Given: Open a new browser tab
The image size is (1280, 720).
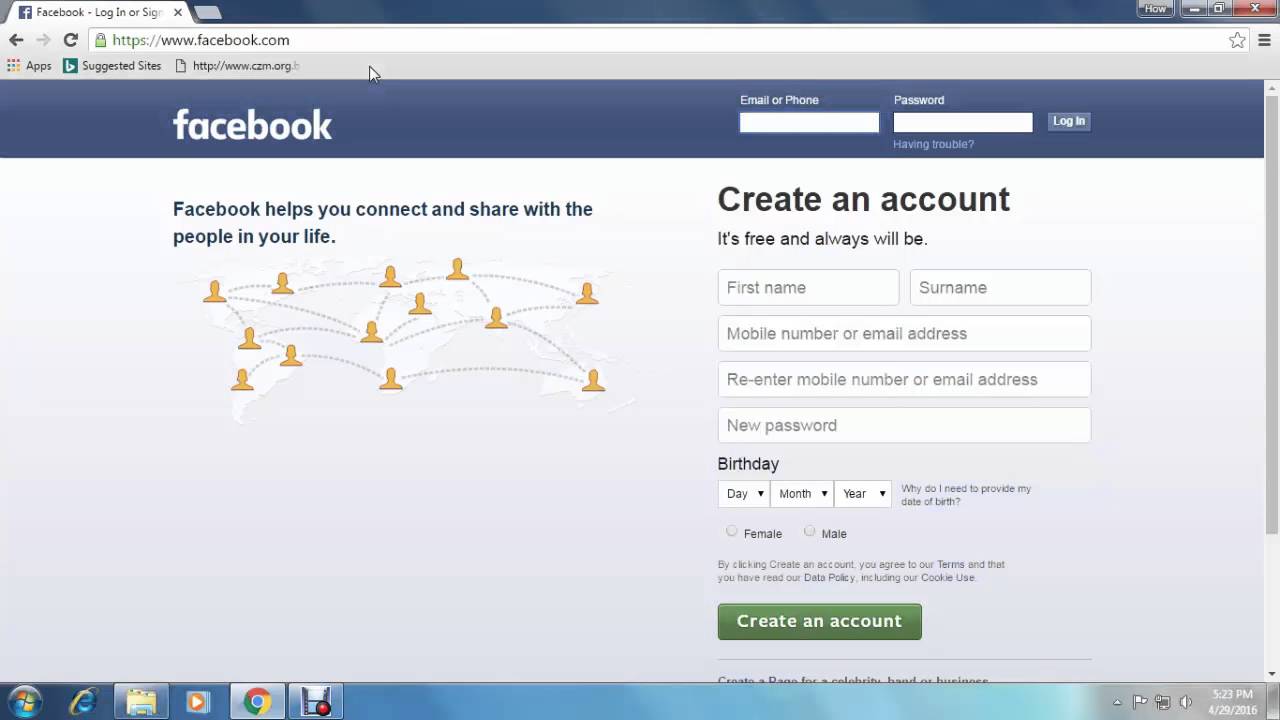Looking at the screenshot, I should click(x=207, y=12).
